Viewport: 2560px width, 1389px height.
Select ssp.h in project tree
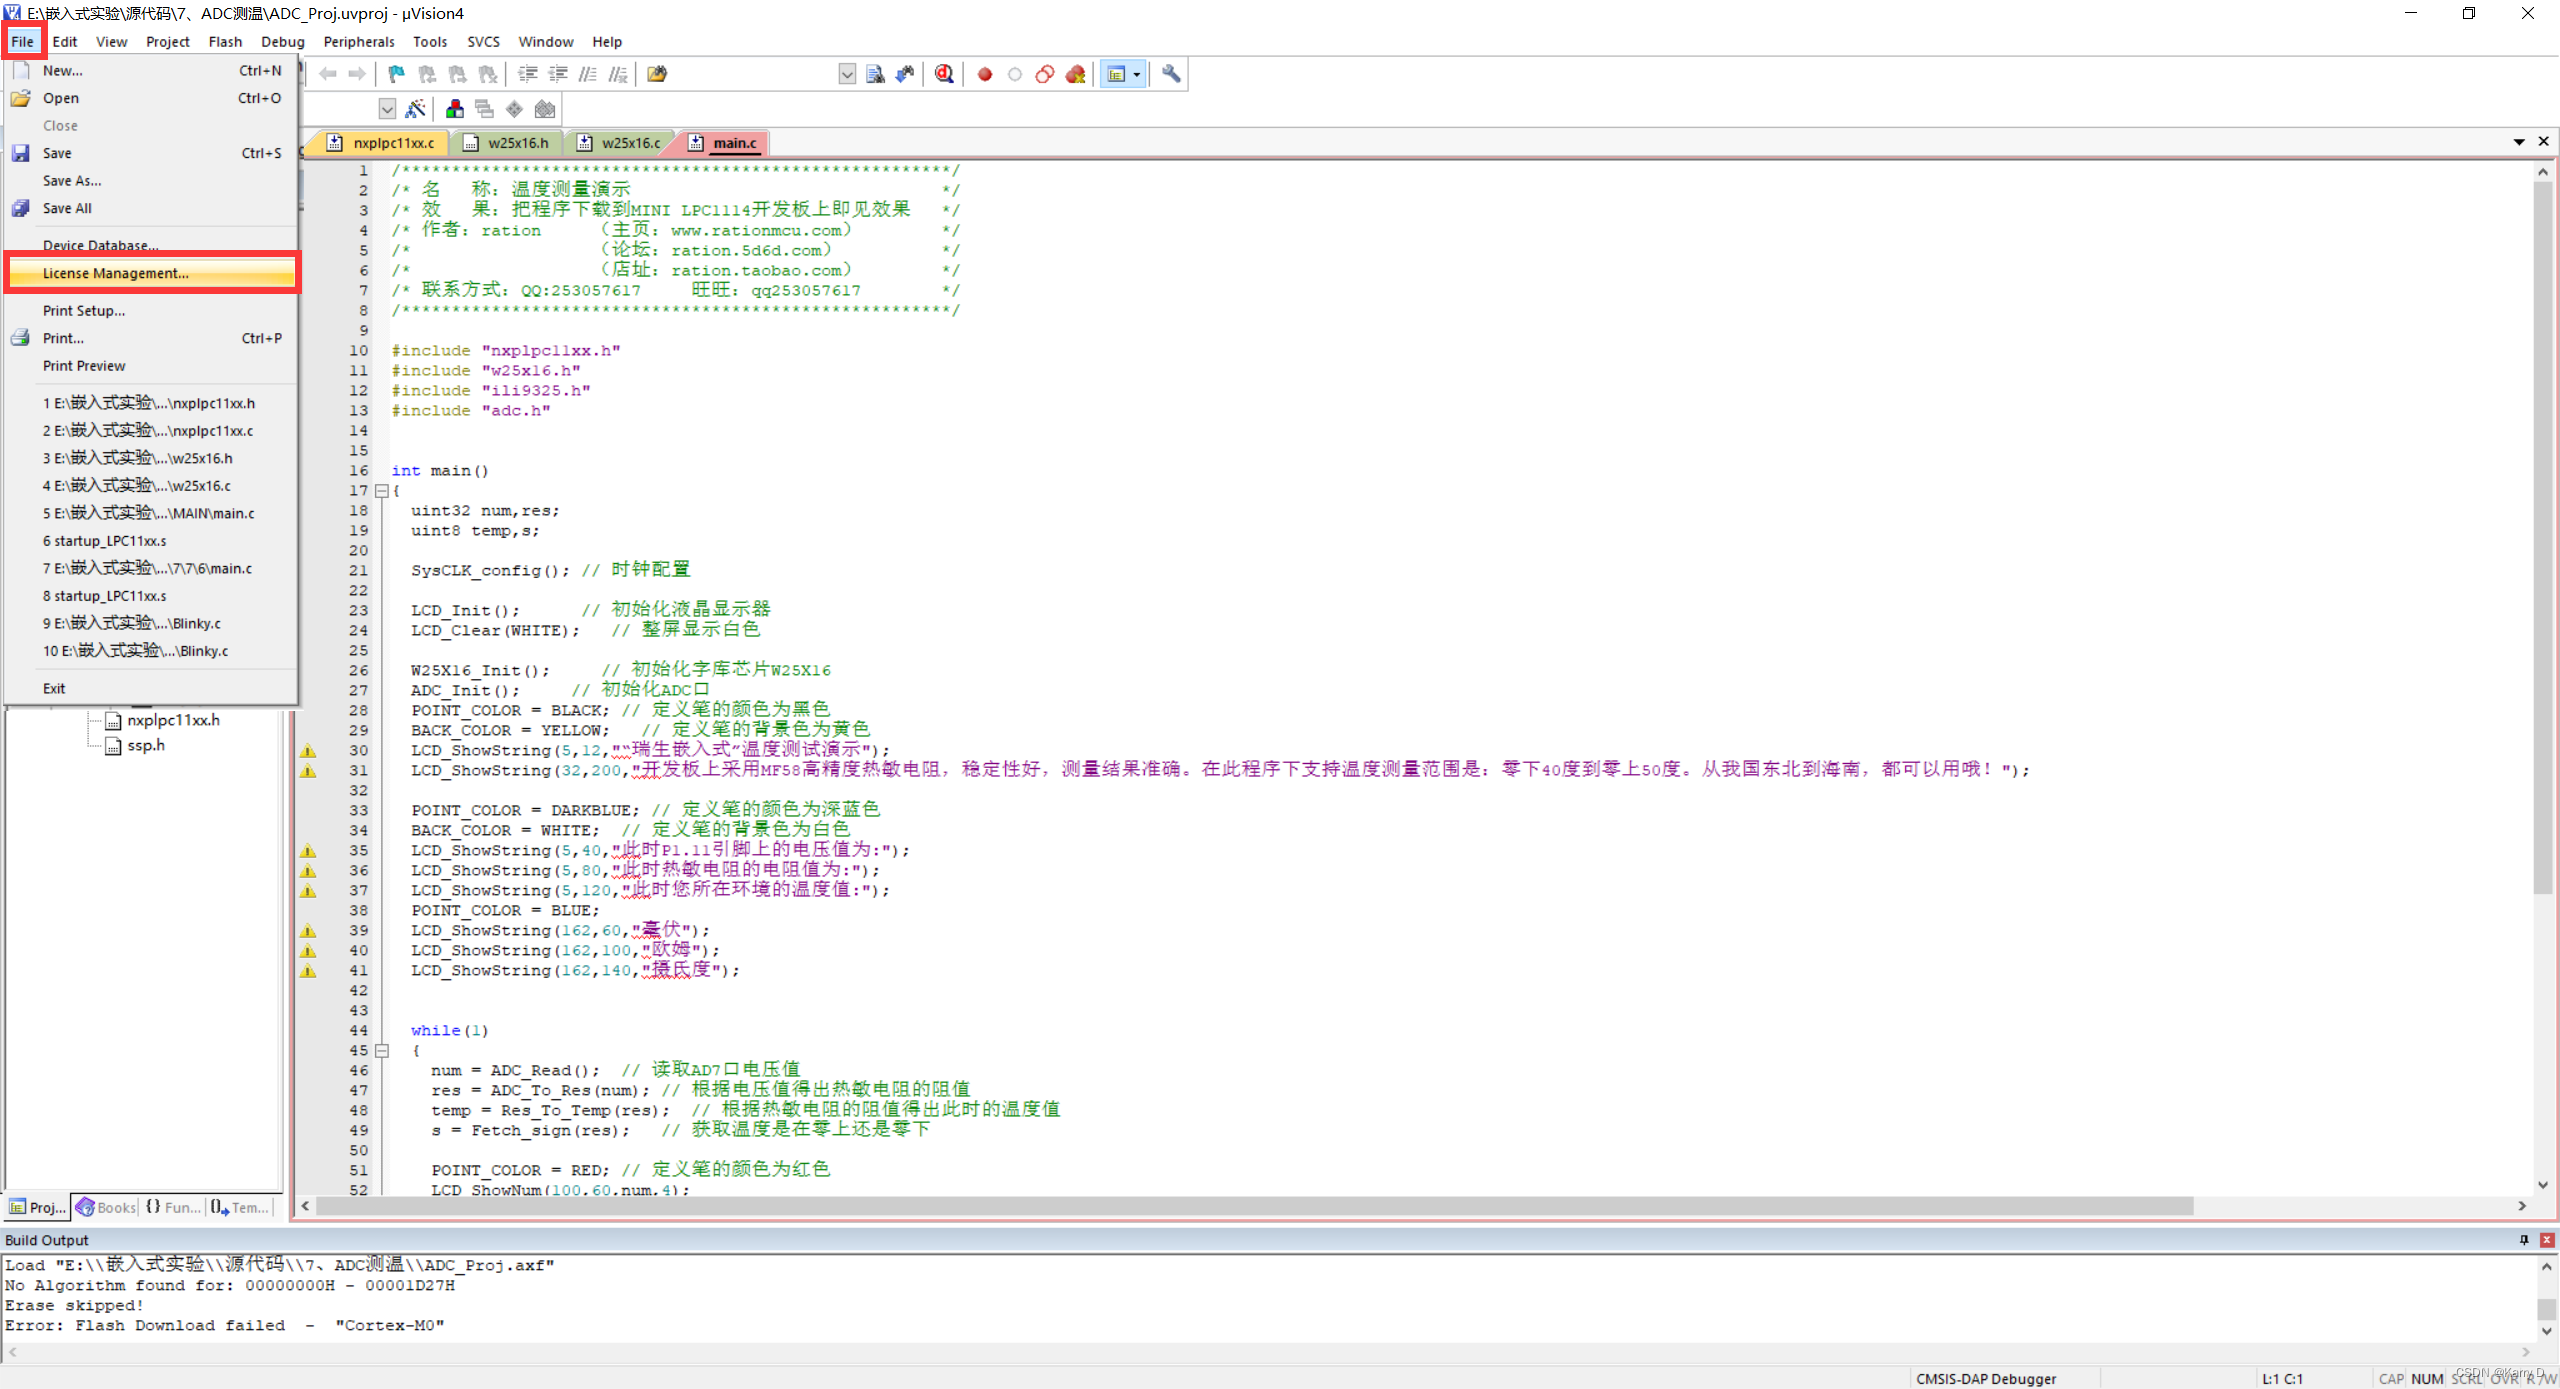146,745
